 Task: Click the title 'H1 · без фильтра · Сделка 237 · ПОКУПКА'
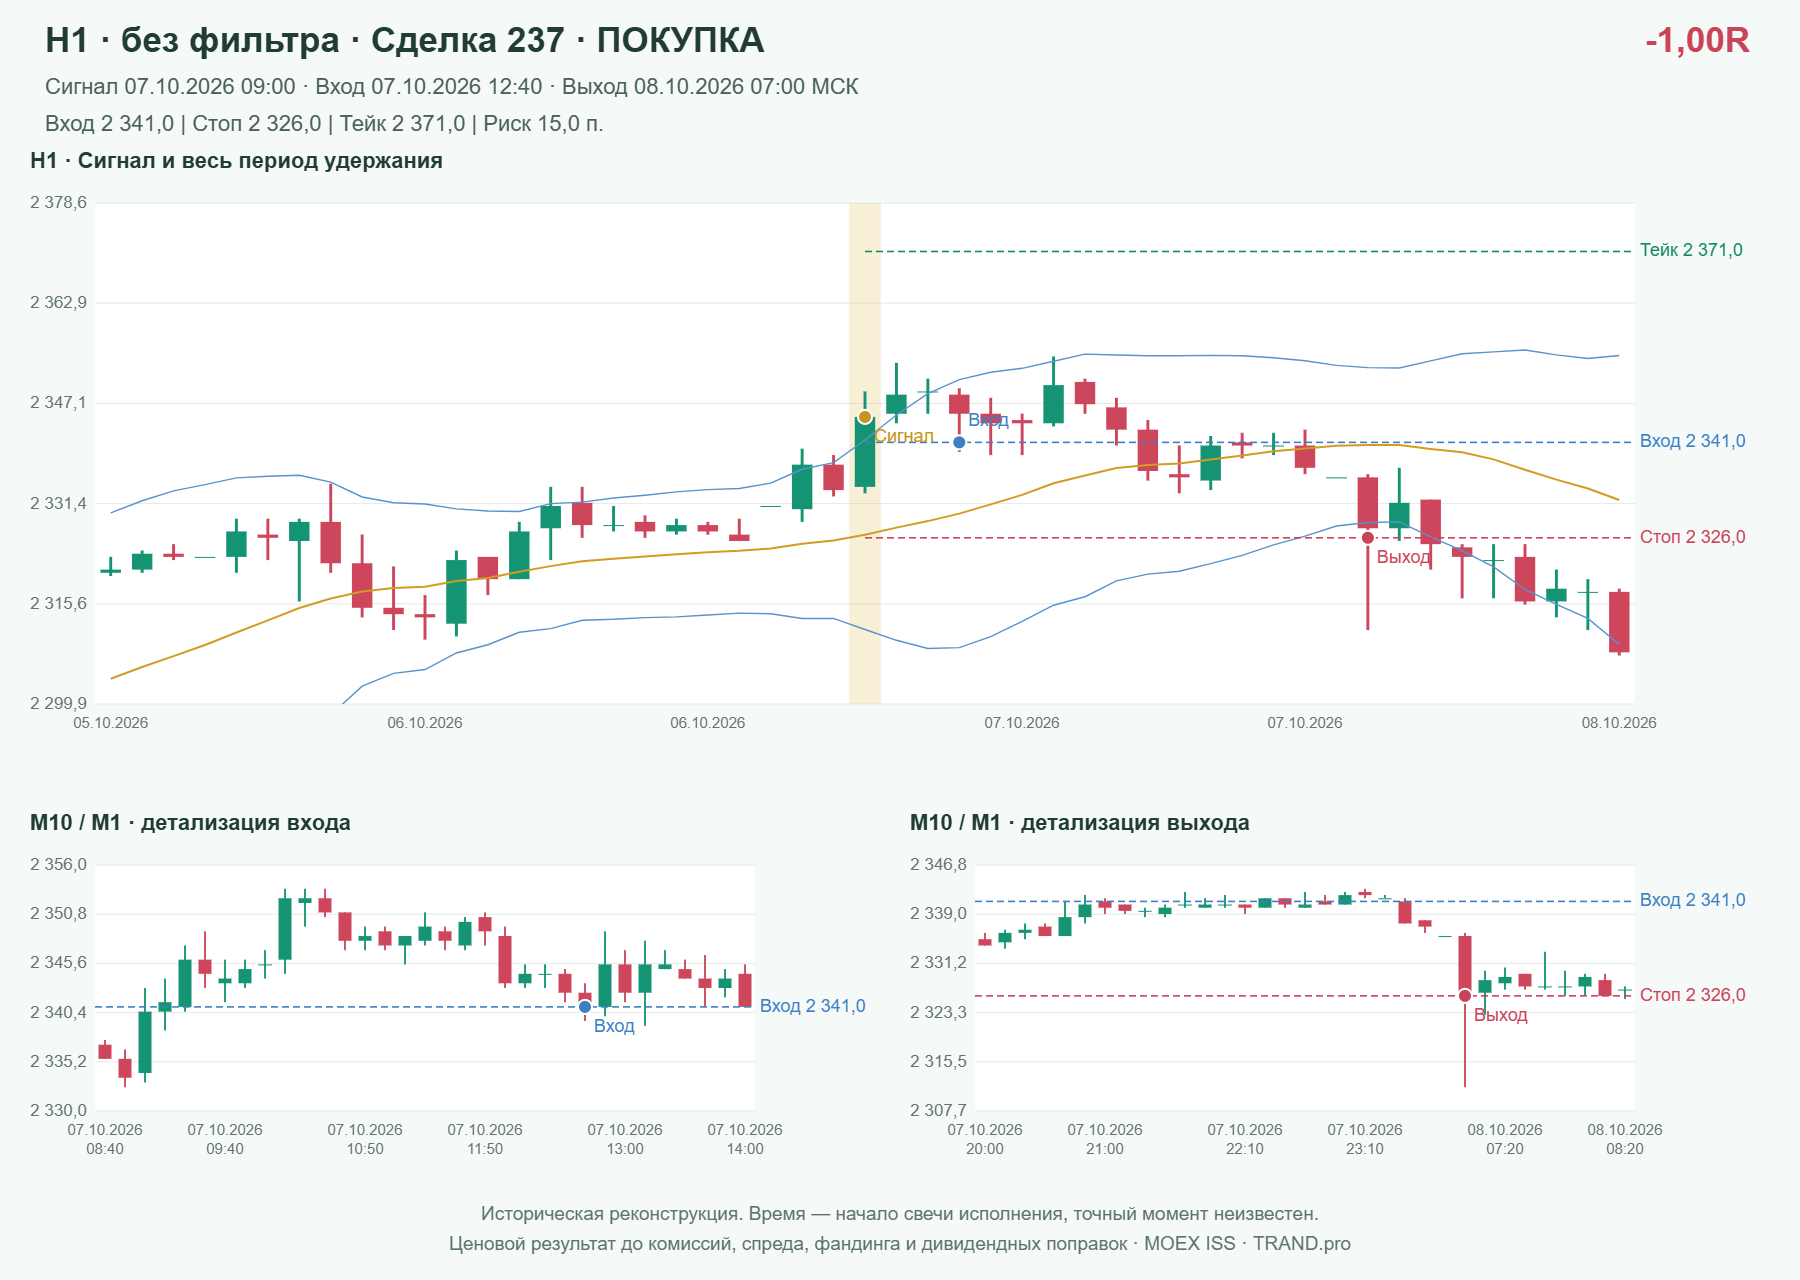pos(405,40)
